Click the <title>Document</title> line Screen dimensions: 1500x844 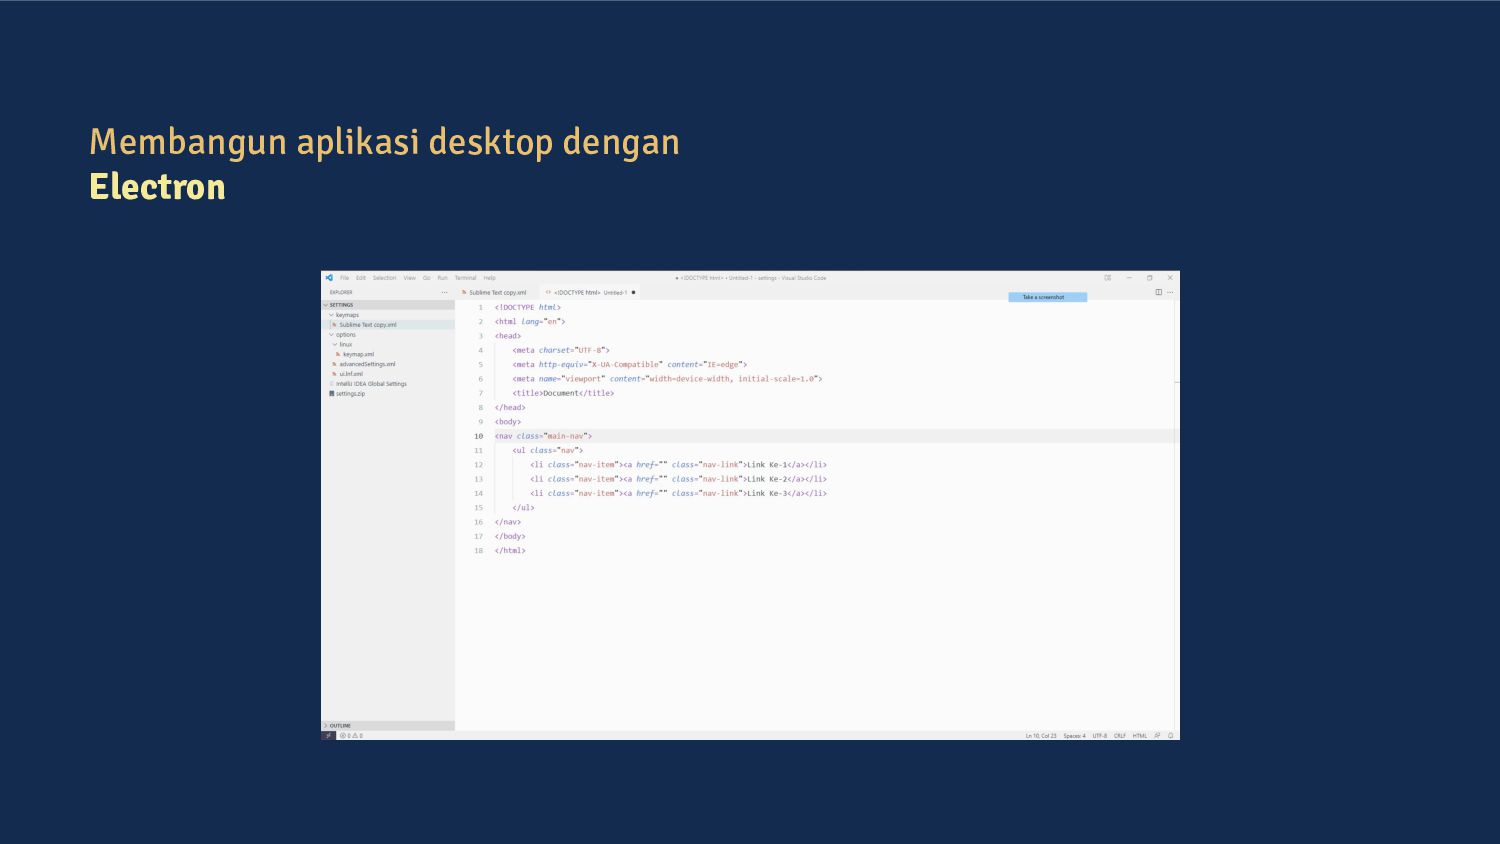[x=563, y=393]
